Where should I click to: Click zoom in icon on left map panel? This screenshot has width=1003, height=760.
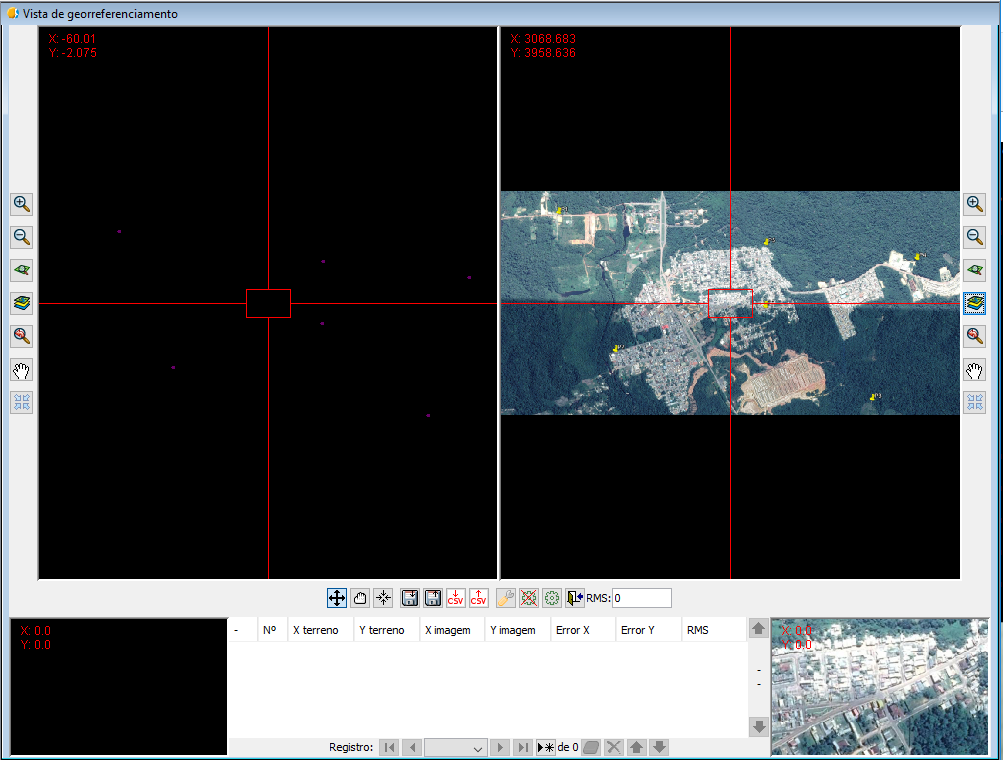[x=21, y=204]
